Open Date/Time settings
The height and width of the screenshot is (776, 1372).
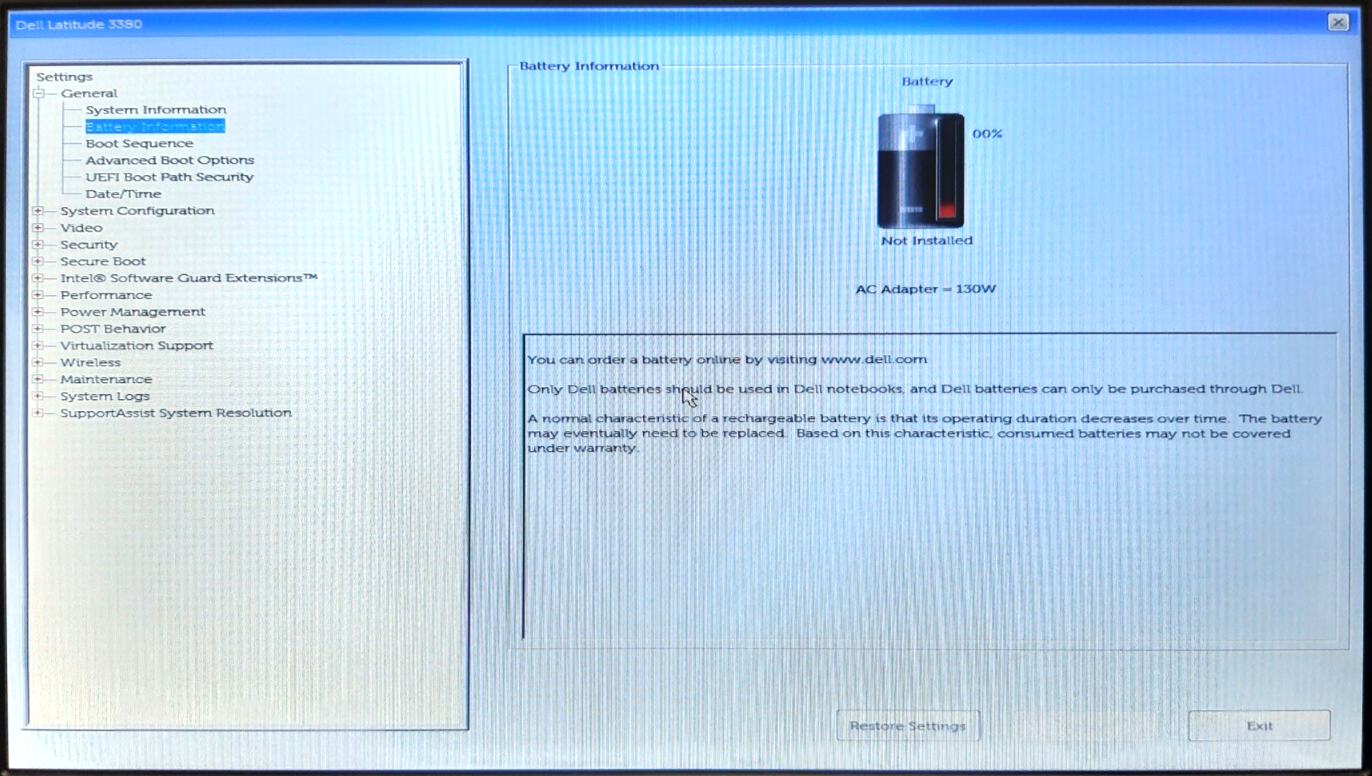pos(123,194)
